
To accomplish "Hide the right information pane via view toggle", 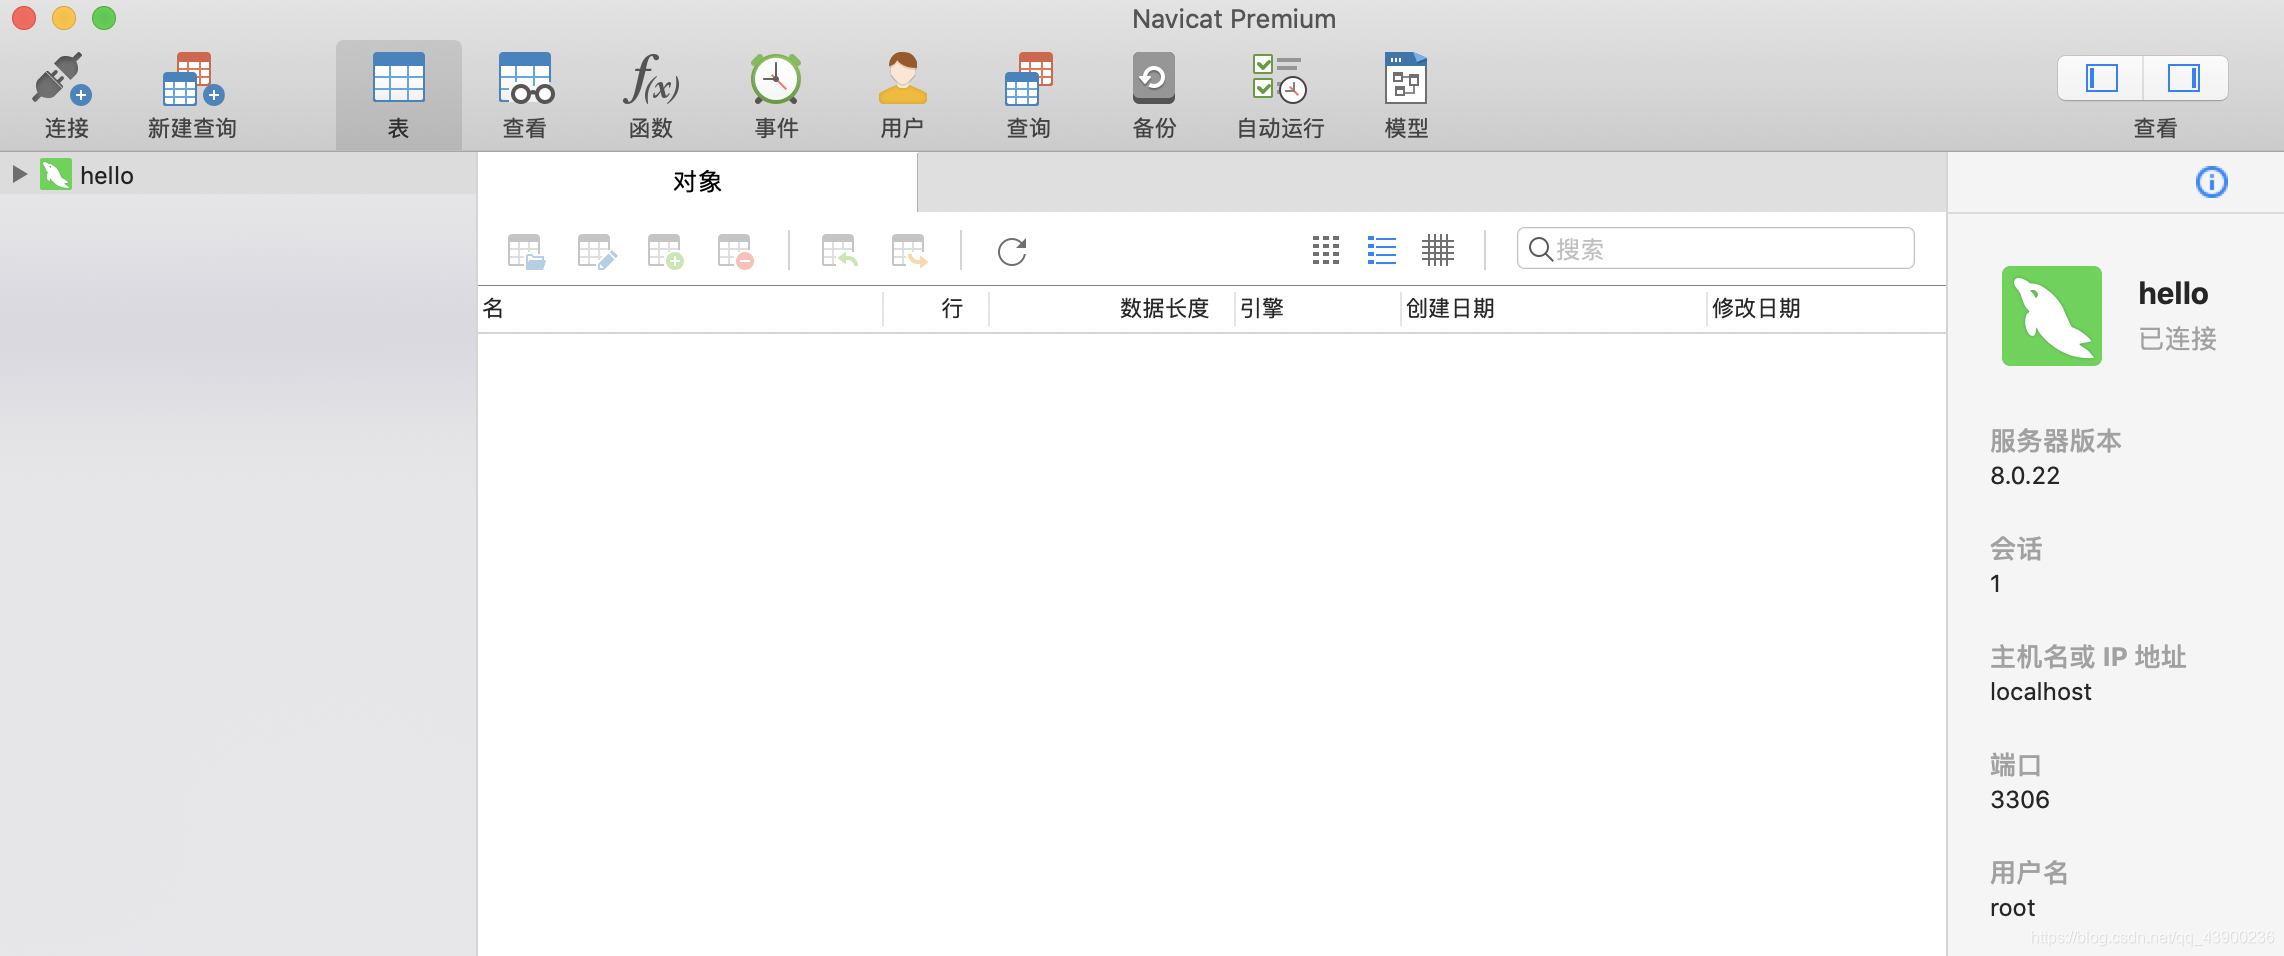I will 2185,77.
